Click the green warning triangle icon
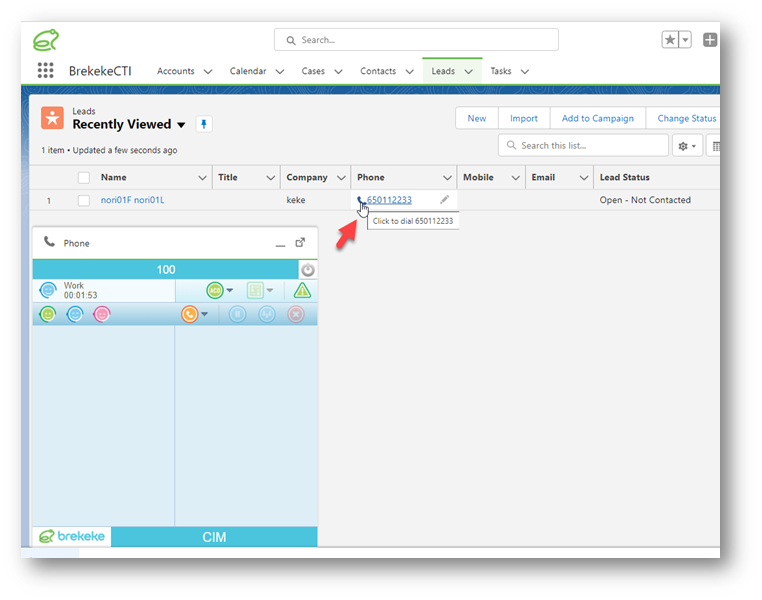 [x=302, y=291]
